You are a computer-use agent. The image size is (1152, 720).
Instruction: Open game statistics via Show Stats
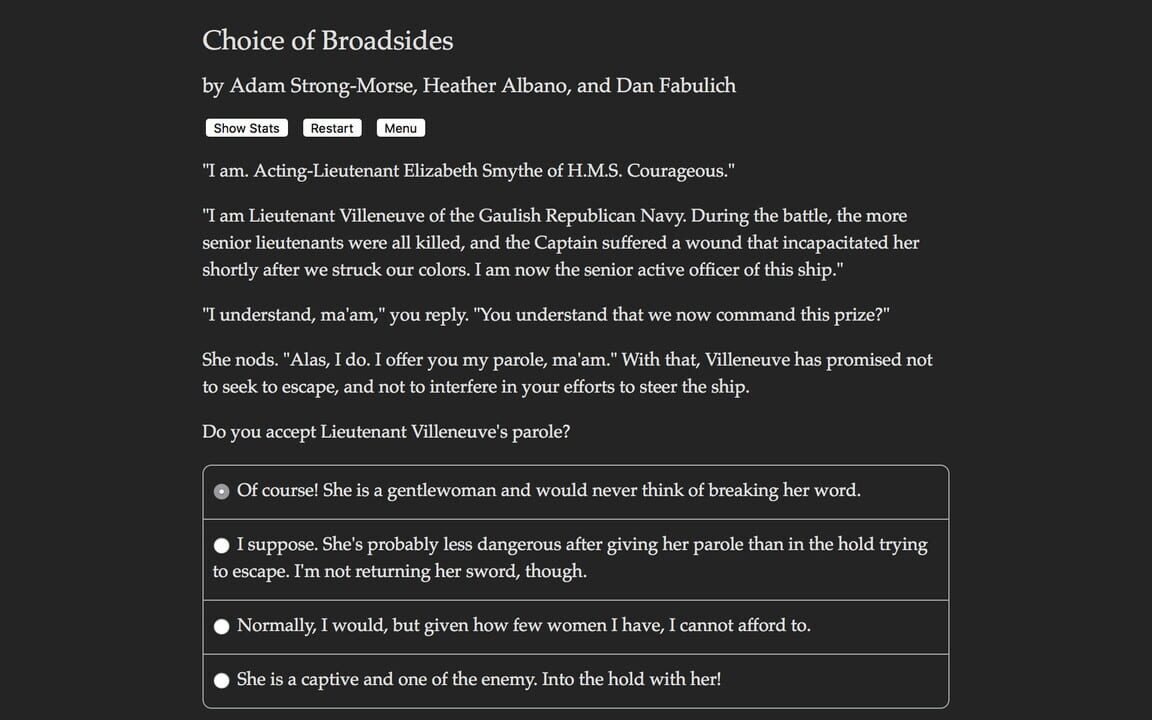click(246, 127)
